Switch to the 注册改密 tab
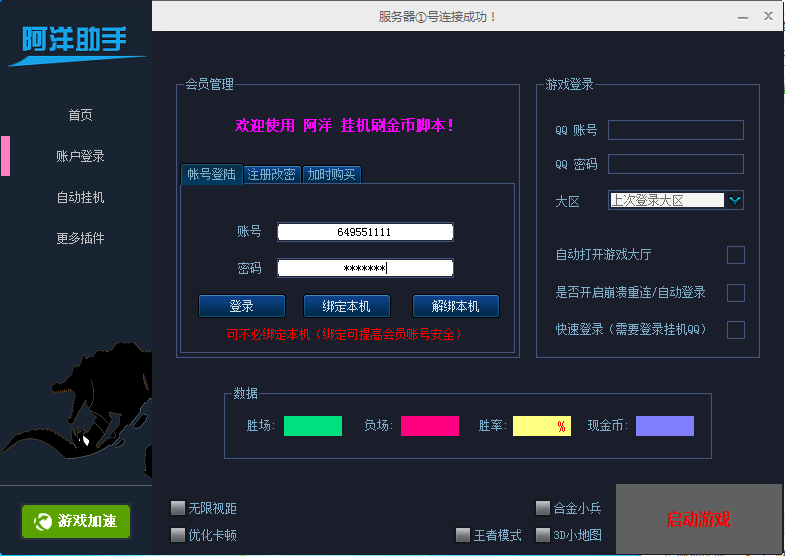Image resolution: width=785 pixels, height=556 pixels. 271,175
